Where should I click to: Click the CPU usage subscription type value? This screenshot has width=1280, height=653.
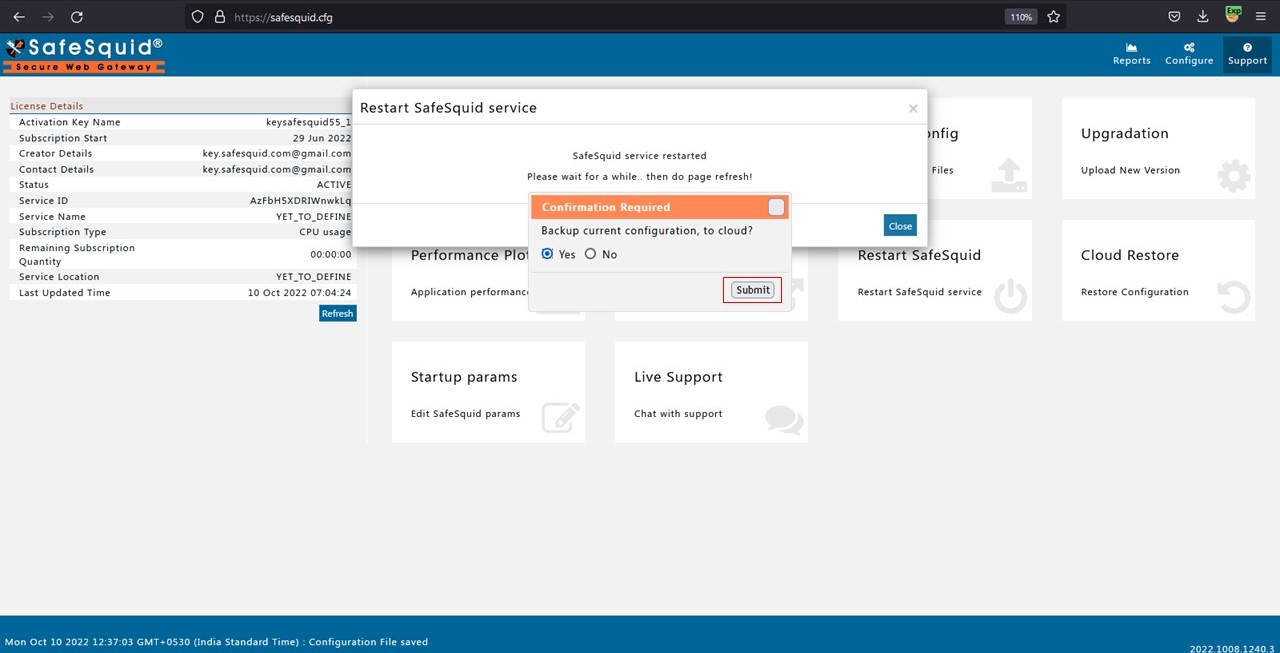[326, 232]
